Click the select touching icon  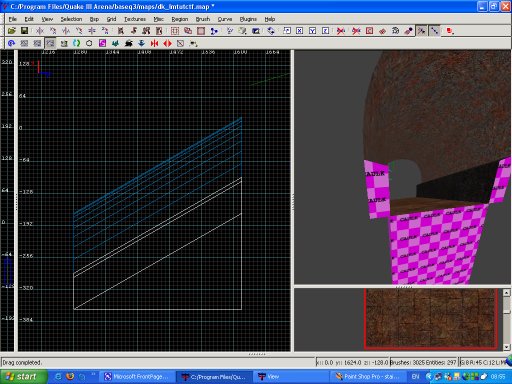point(134,31)
